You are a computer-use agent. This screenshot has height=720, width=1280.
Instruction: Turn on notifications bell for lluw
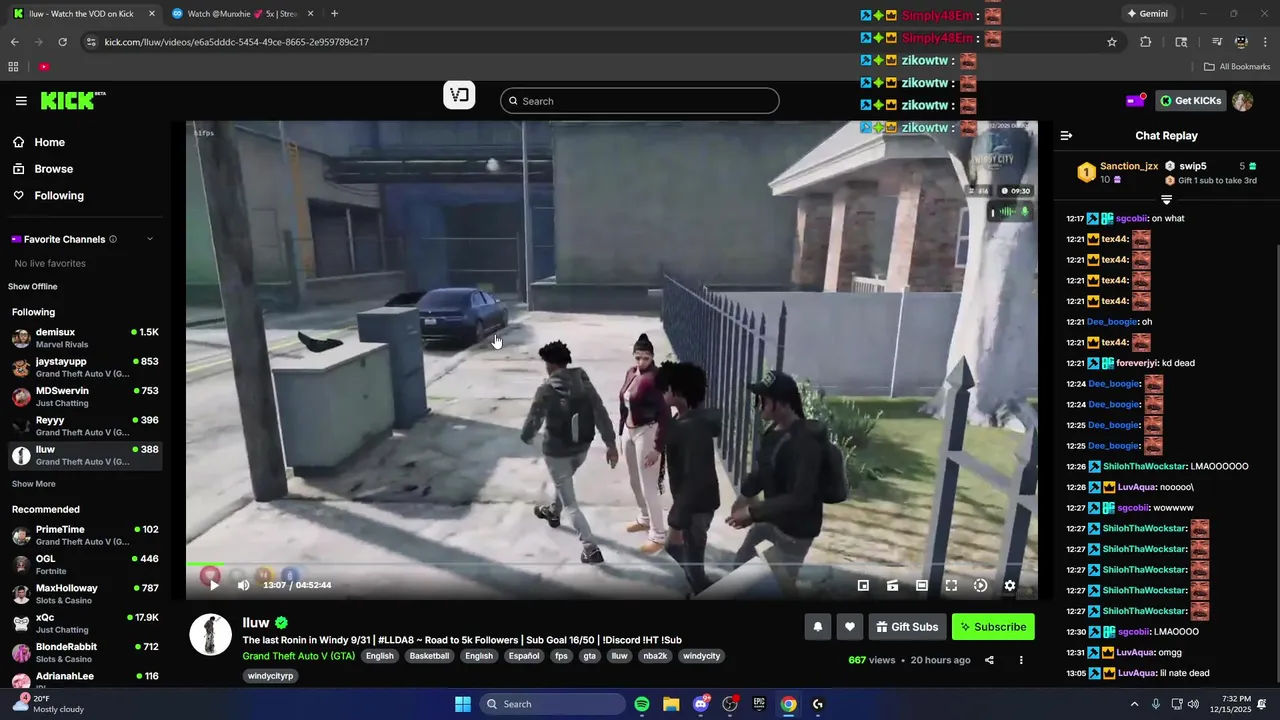coord(817,627)
